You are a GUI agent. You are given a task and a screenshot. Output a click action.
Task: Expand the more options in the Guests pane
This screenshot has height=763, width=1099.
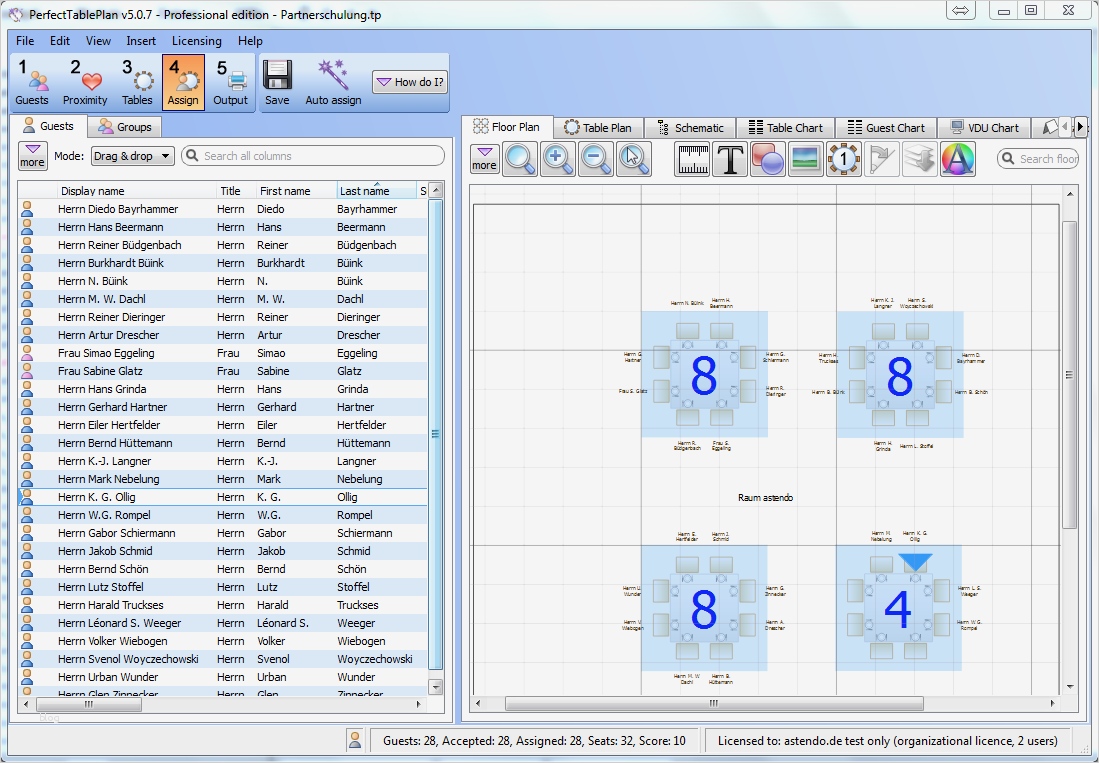tap(31, 155)
